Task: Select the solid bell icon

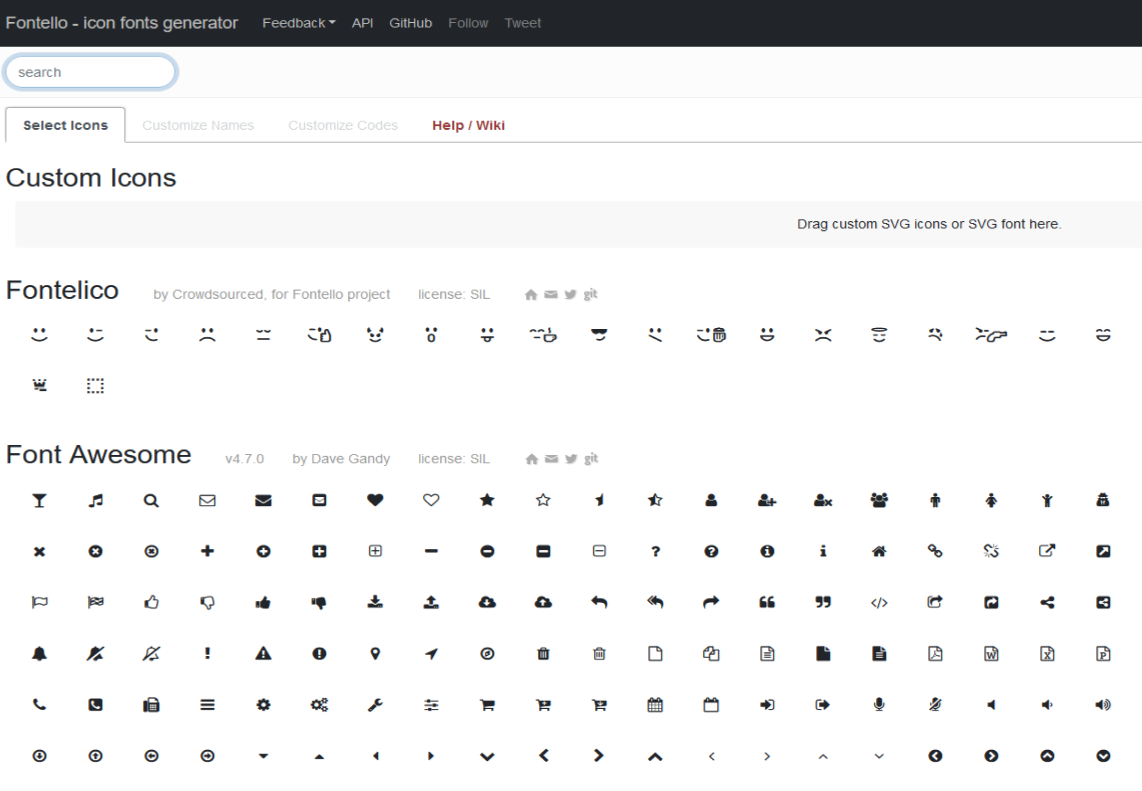Action: [x=39, y=653]
